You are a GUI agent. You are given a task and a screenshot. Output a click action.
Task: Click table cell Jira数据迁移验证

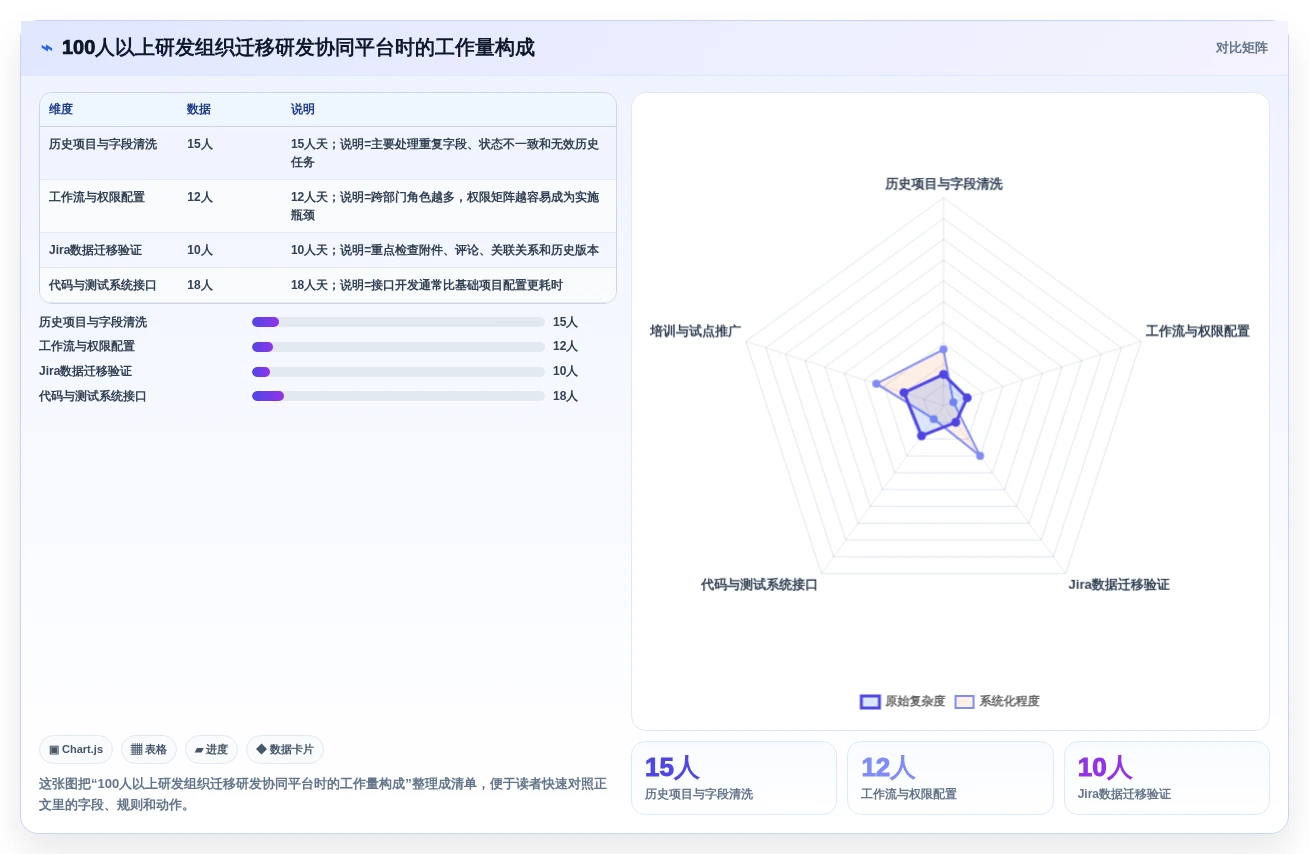(95, 250)
